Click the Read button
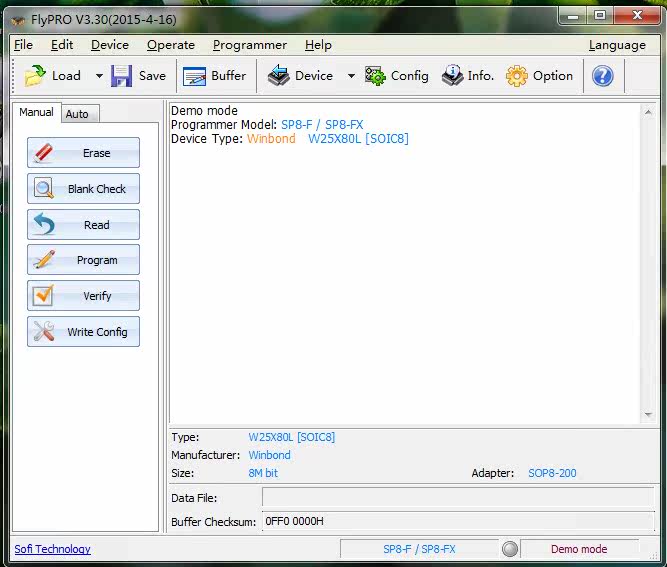This screenshot has height=567, width=667. pyautogui.click(x=84, y=225)
